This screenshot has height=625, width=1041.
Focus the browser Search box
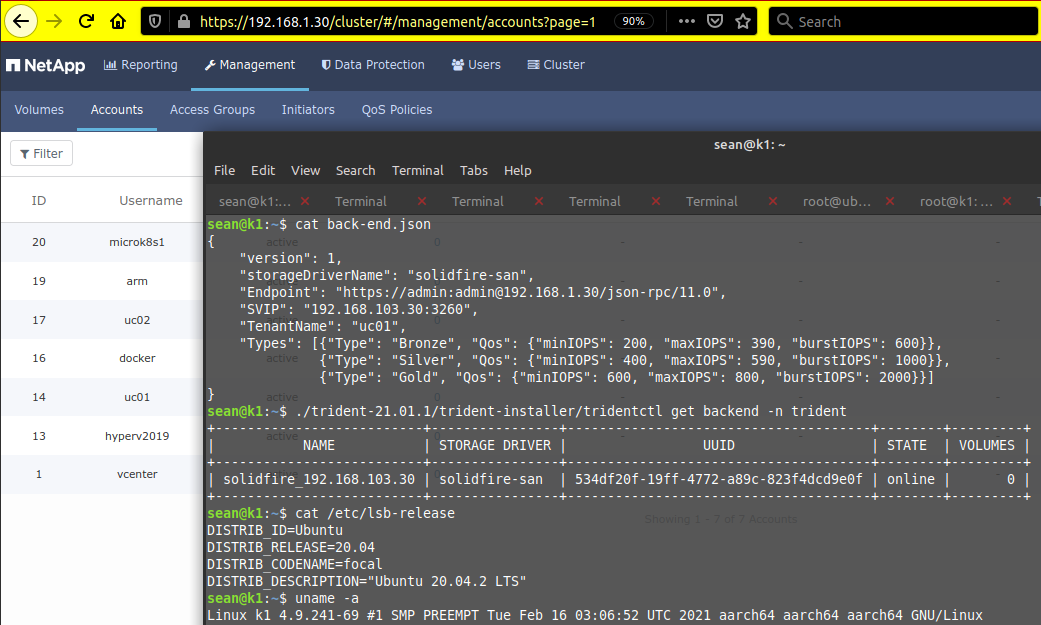903,21
